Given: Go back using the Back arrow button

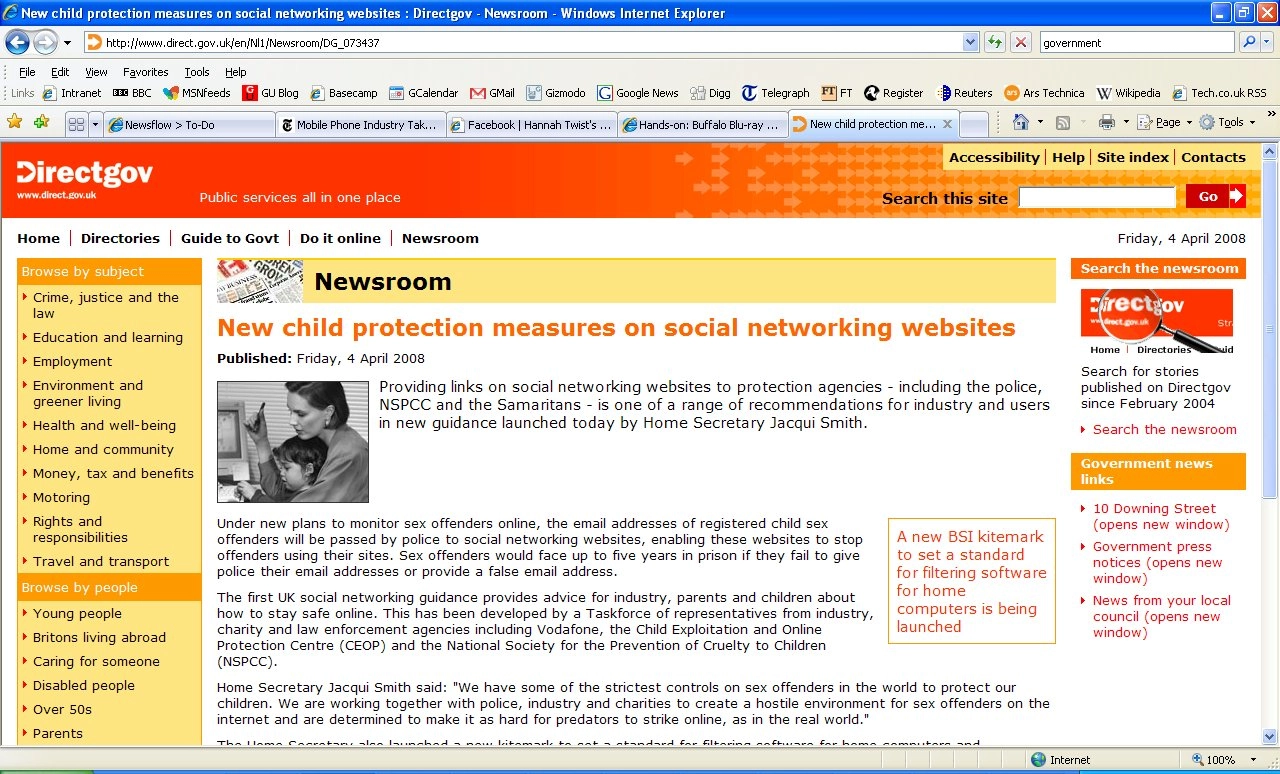Looking at the screenshot, I should coord(17,42).
